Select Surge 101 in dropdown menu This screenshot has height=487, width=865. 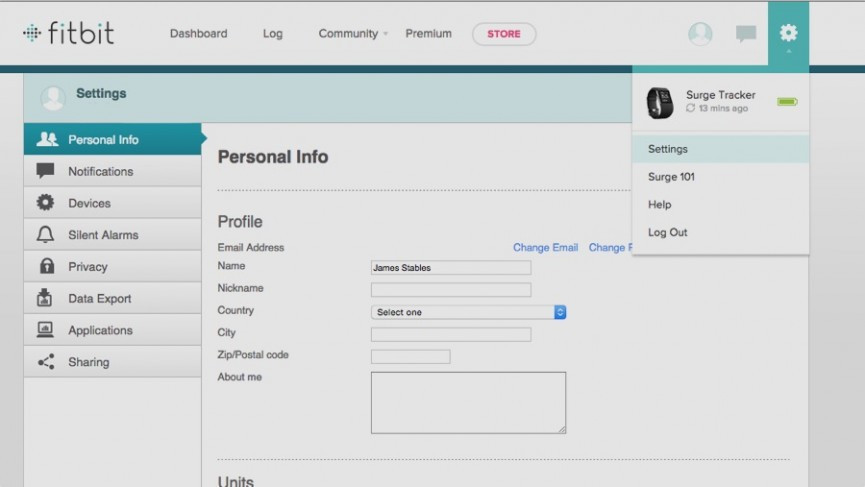point(671,177)
